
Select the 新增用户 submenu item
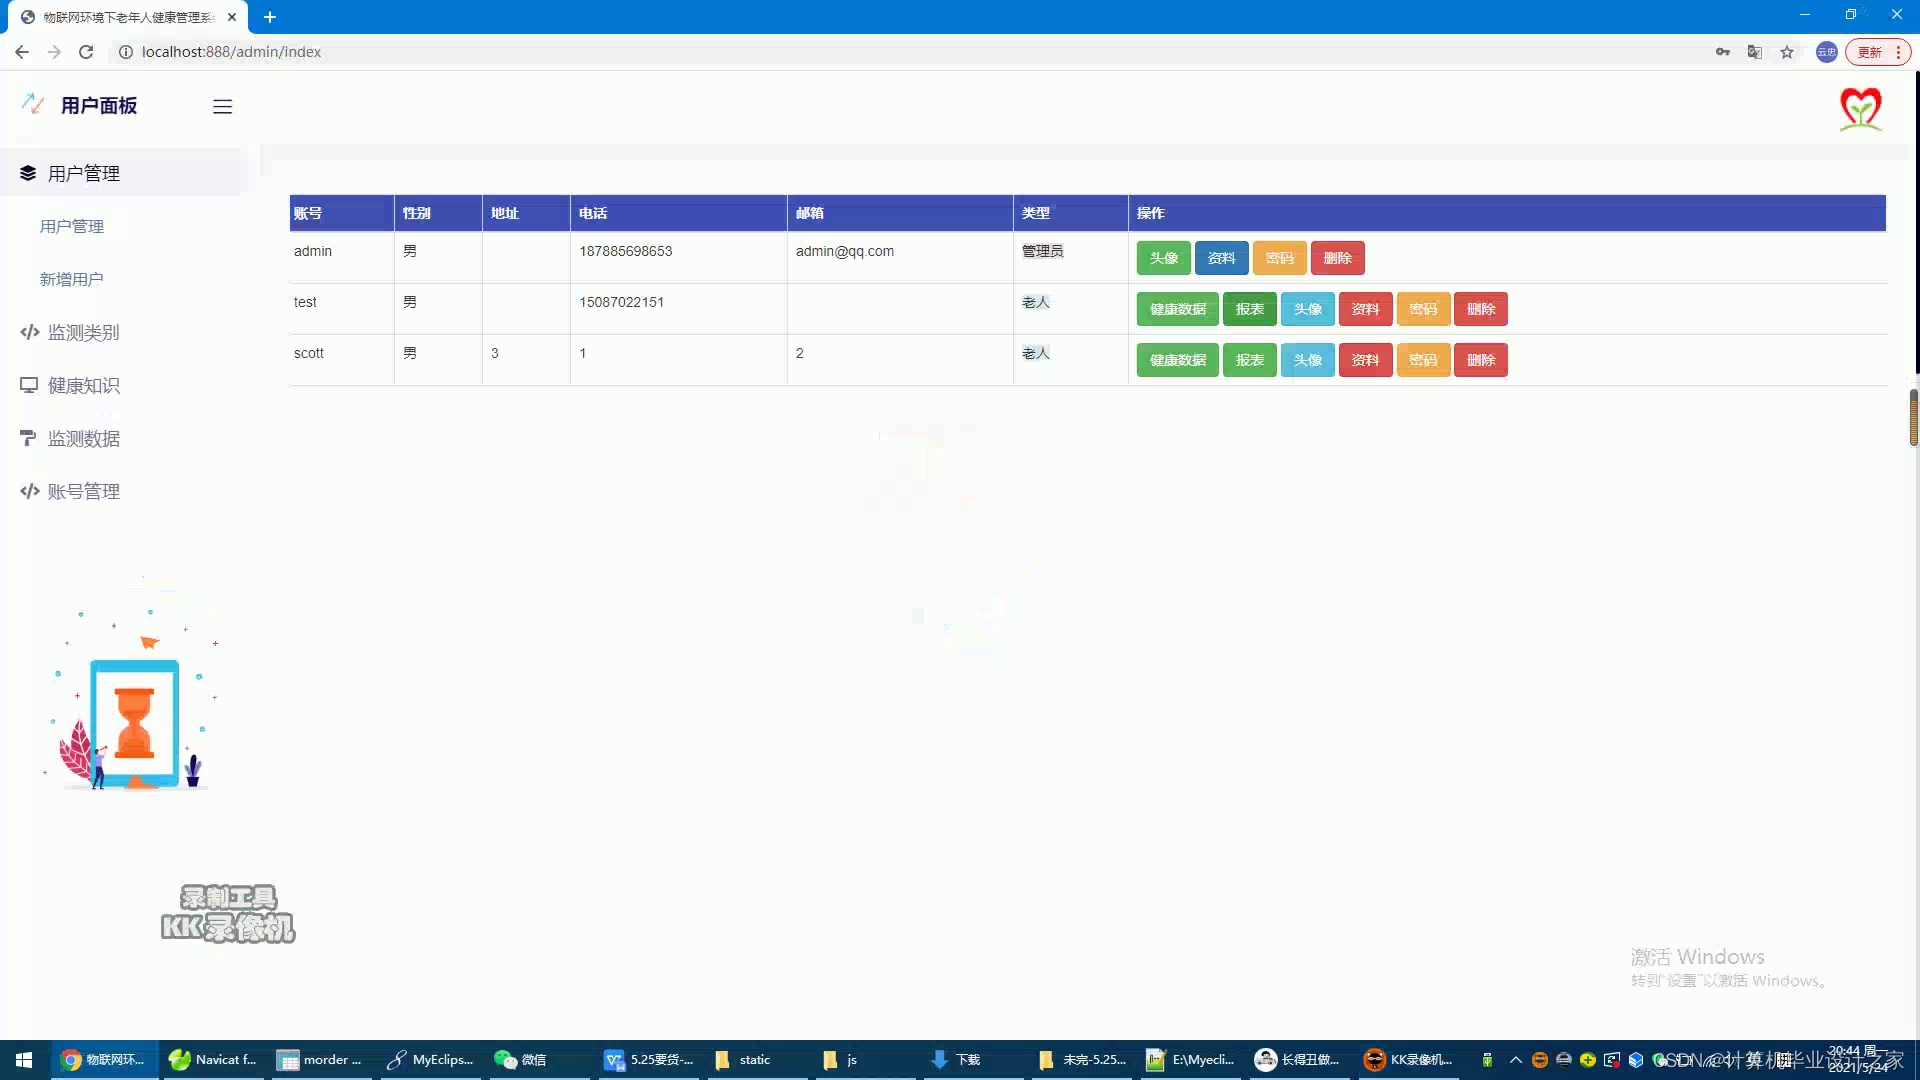pos(71,280)
